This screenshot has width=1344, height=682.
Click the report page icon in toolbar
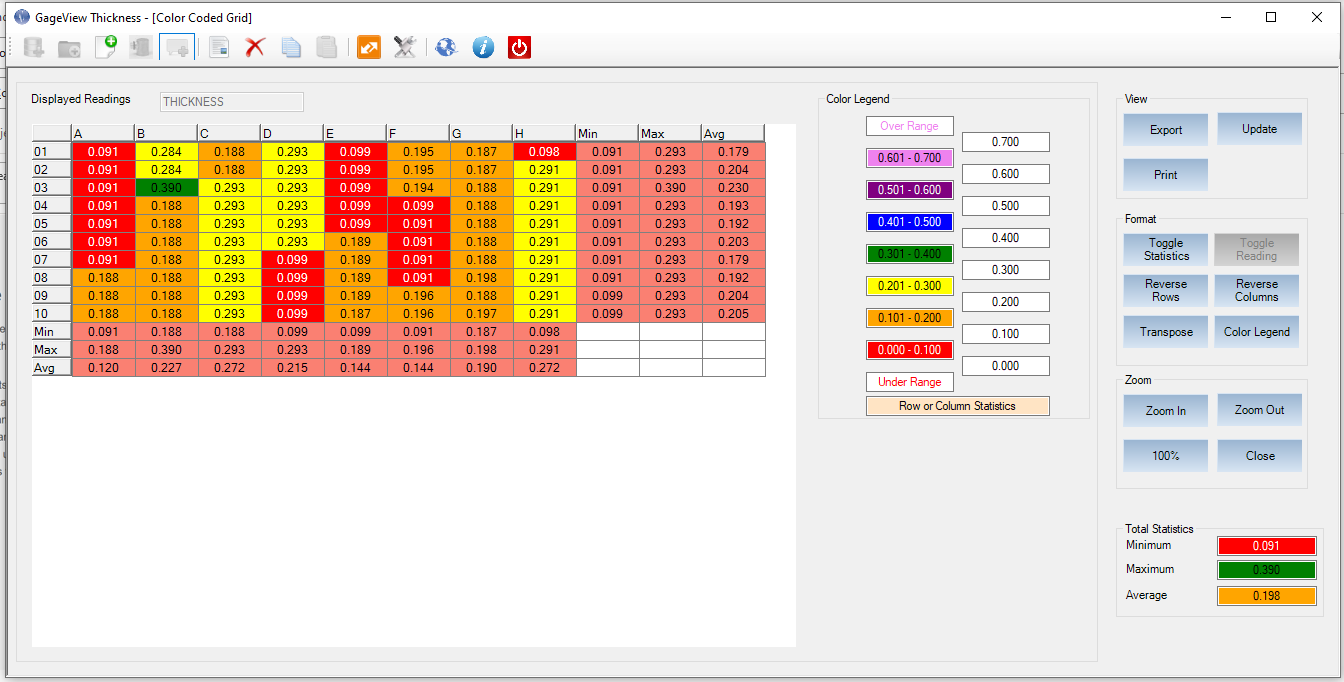[219, 46]
